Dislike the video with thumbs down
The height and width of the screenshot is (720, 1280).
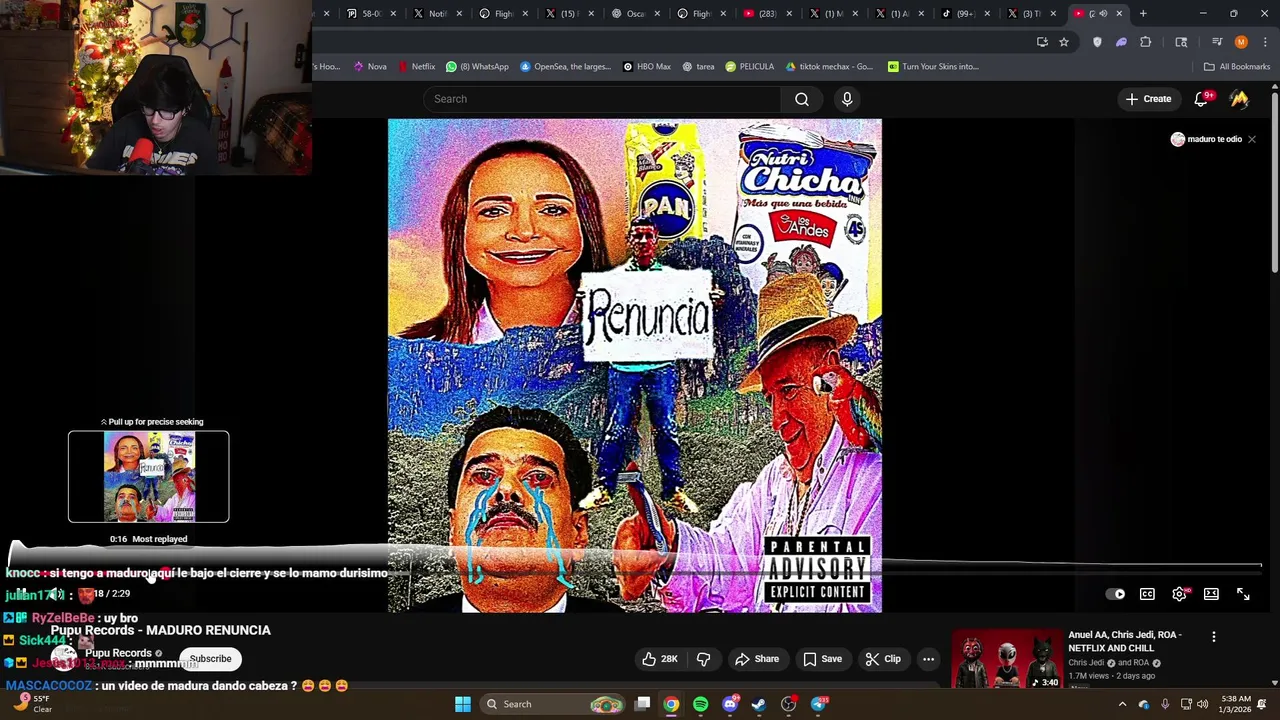(704, 659)
